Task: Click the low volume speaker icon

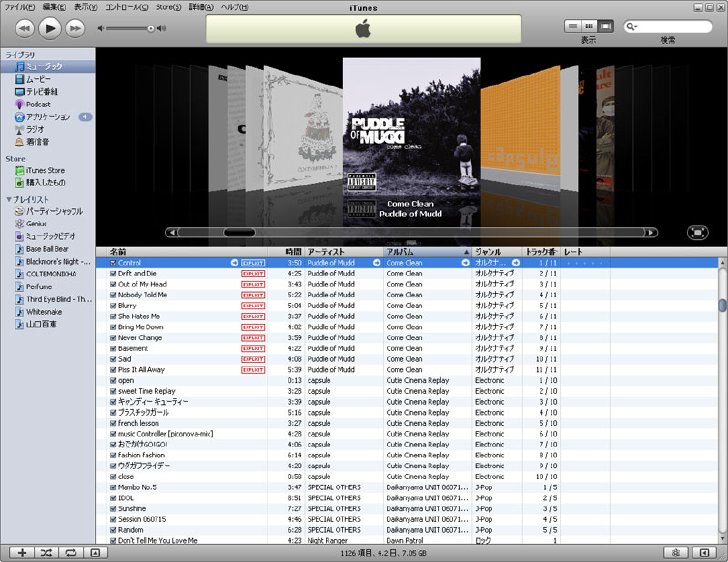Action: 100,28
